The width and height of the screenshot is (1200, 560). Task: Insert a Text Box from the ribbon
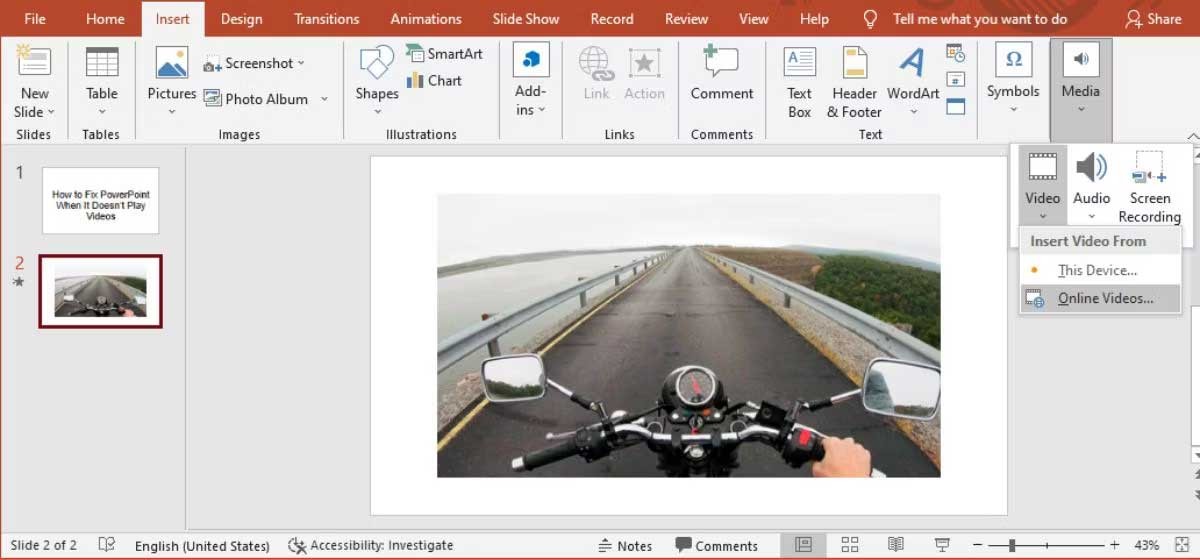[x=799, y=82]
